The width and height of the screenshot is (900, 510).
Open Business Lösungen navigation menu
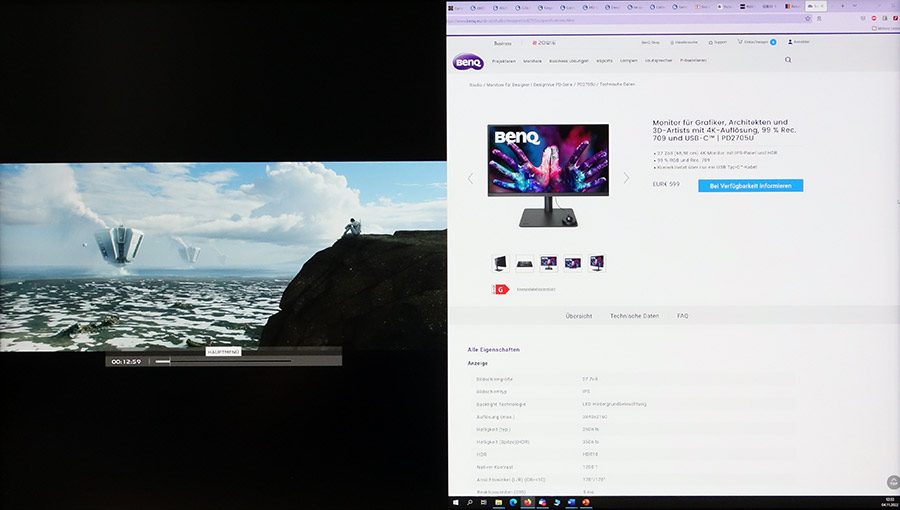pos(569,61)
